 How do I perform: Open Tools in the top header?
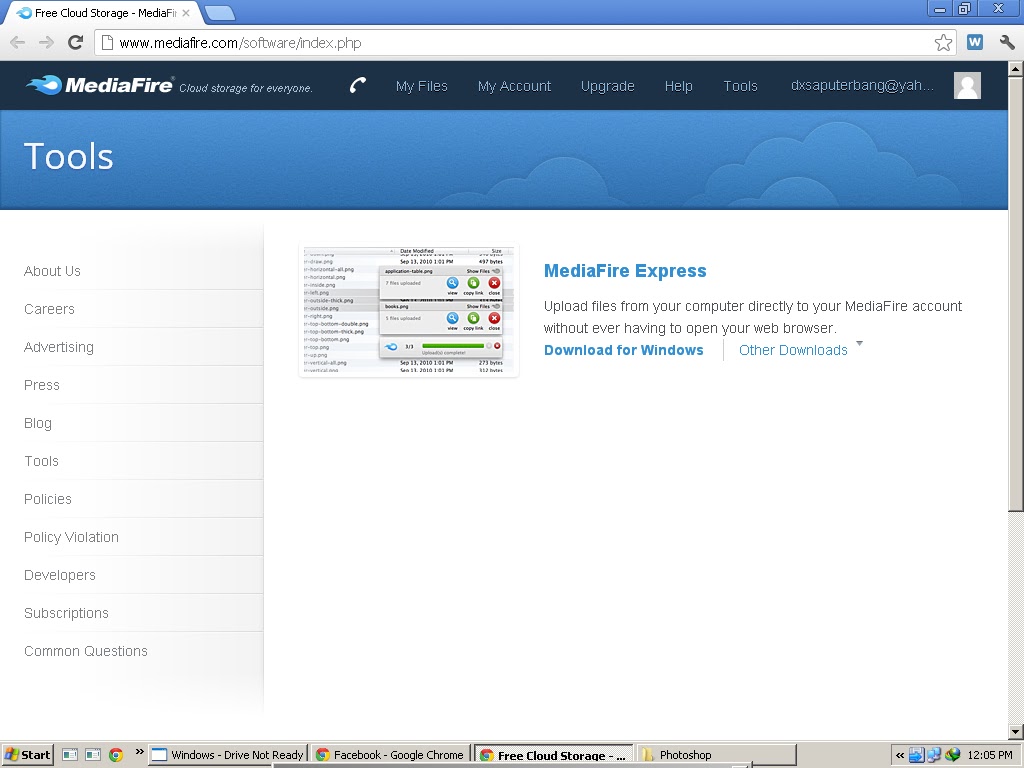tap(740, 86)
